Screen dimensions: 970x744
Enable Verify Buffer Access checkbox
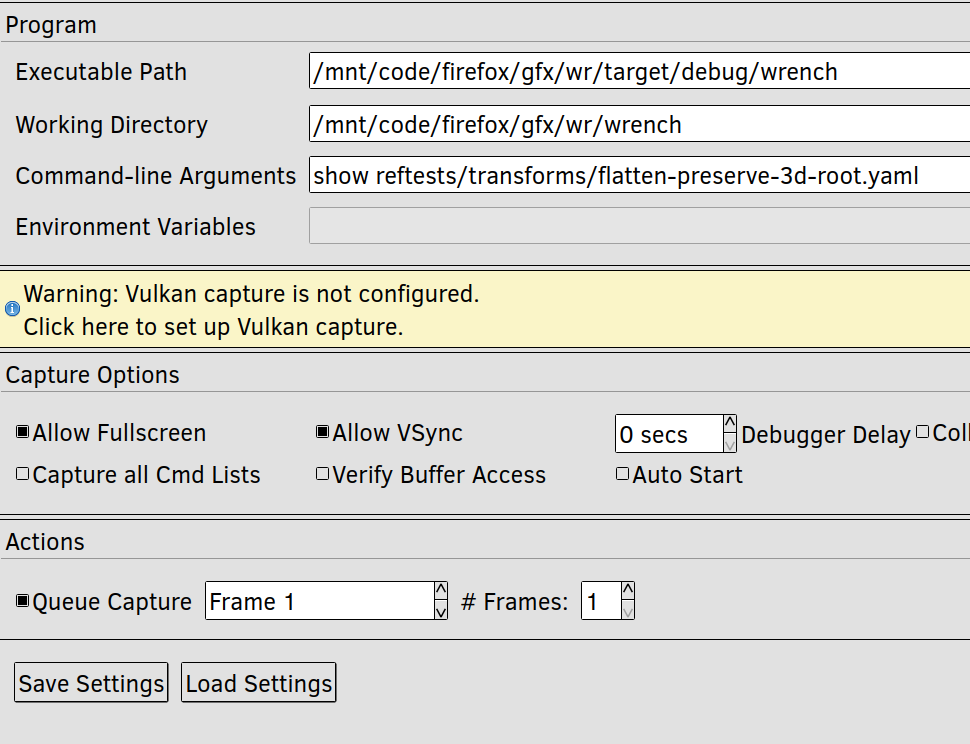[322, 474]
